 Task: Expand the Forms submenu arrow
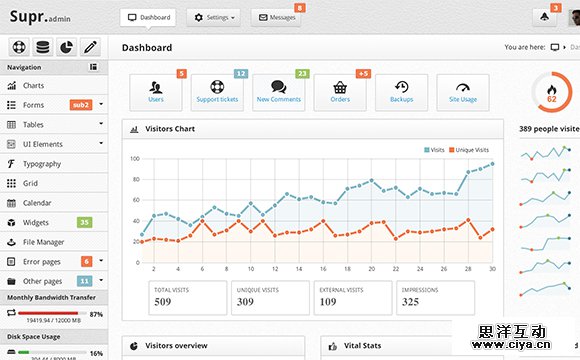101,104
